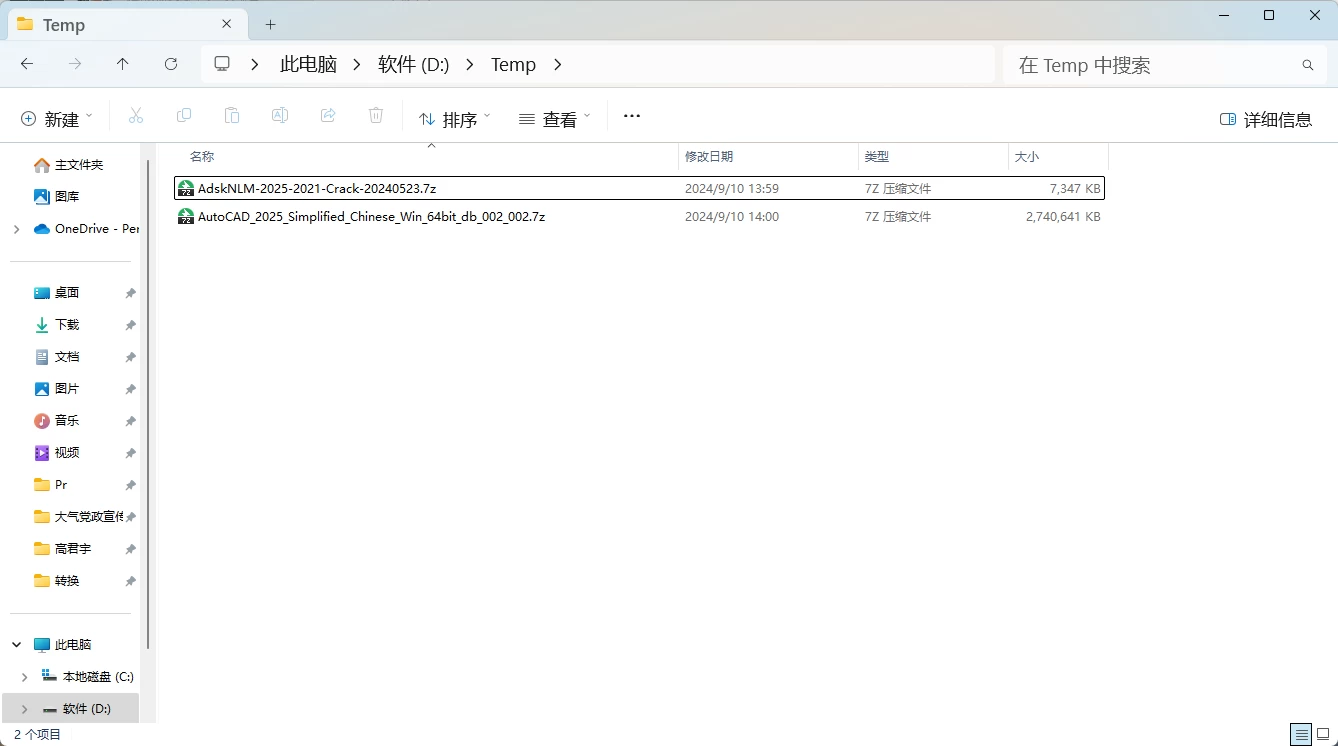The width and height of the screenshot is (1338, 746).
Task: Click 软件 (D:) in the address bar
Action: pos(413,64)
